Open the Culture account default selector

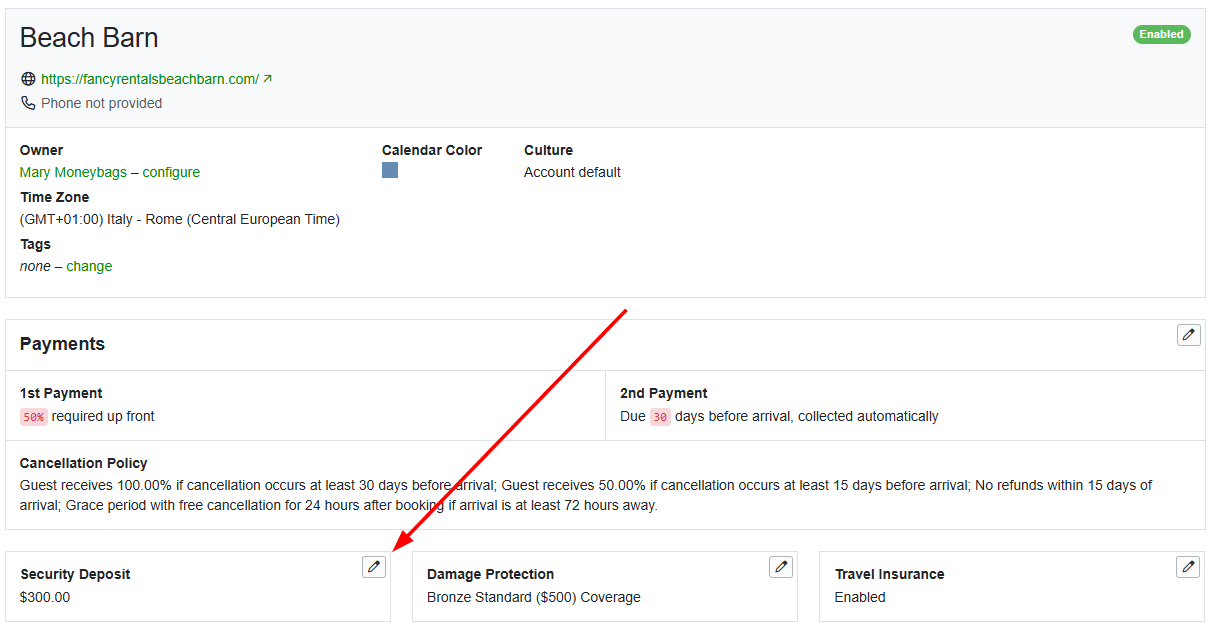572,171
